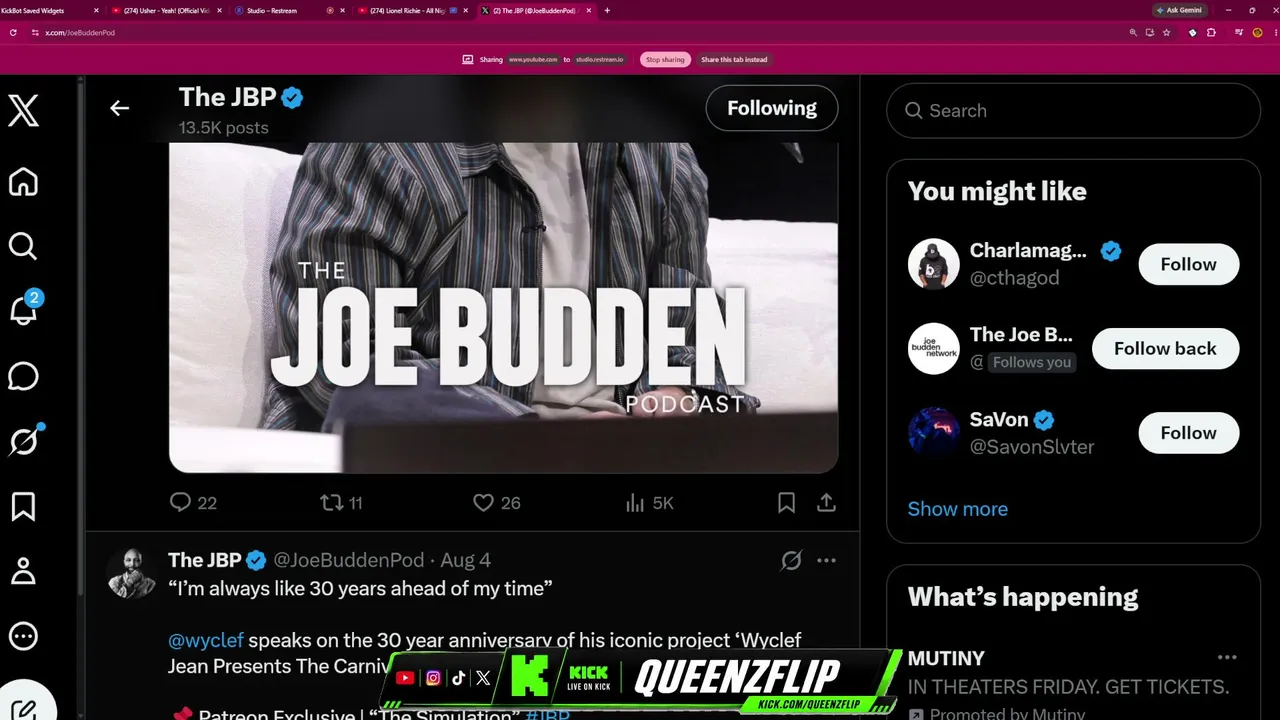Open The JBP avatar on Aug 4 post
Screen dimensions: 1280x720
tap(131, 573)
